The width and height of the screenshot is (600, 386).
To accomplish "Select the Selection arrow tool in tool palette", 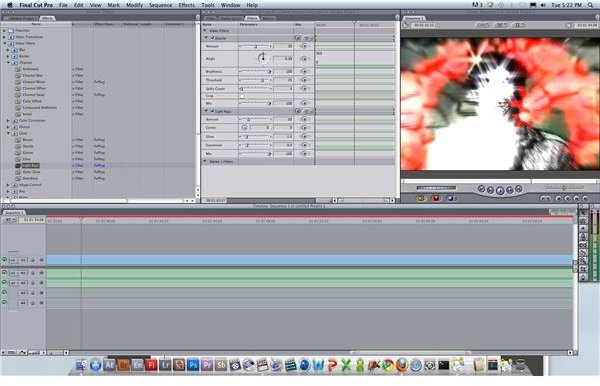I will pos(583,212).
